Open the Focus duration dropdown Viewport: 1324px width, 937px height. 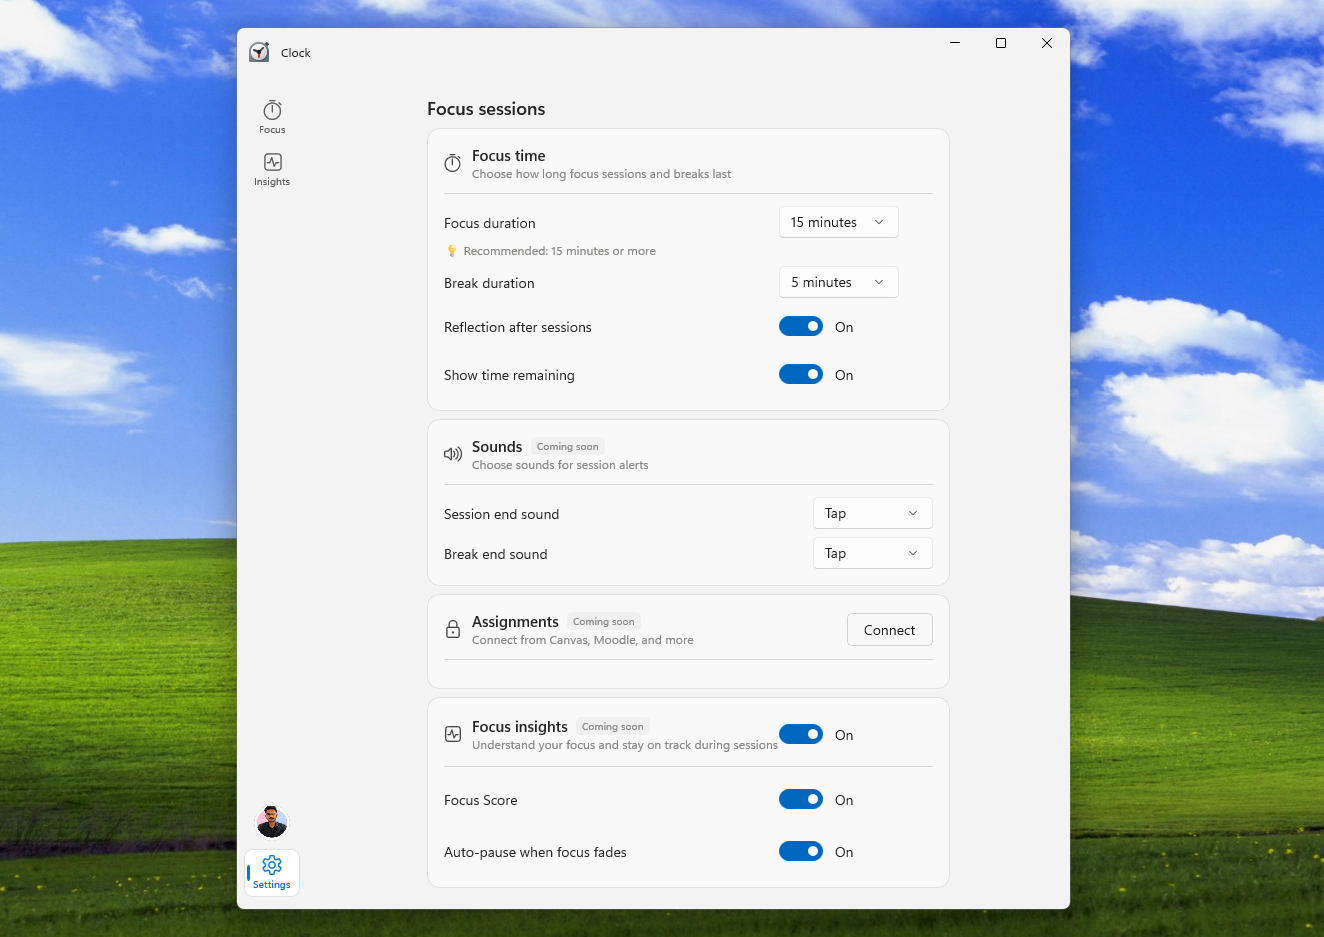(838, 222)
